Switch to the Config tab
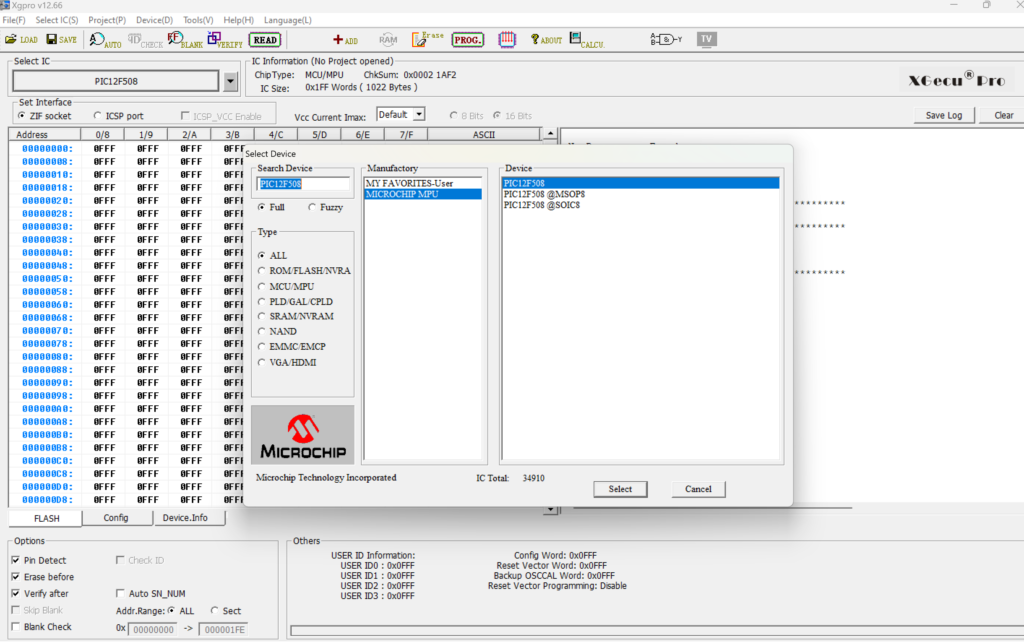 (x=116, y=518)
